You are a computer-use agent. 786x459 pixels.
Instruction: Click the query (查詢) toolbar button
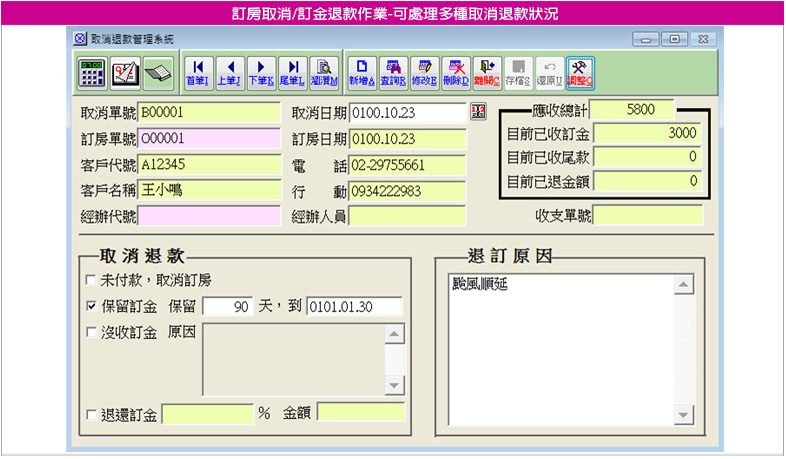coord(393,73)
